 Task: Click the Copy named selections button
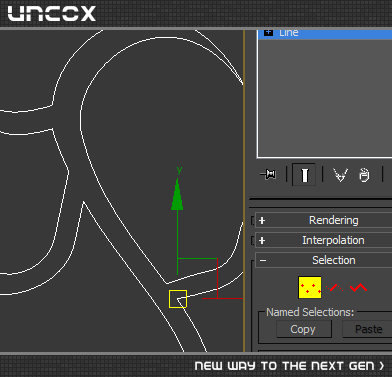(x=304, y=329)
